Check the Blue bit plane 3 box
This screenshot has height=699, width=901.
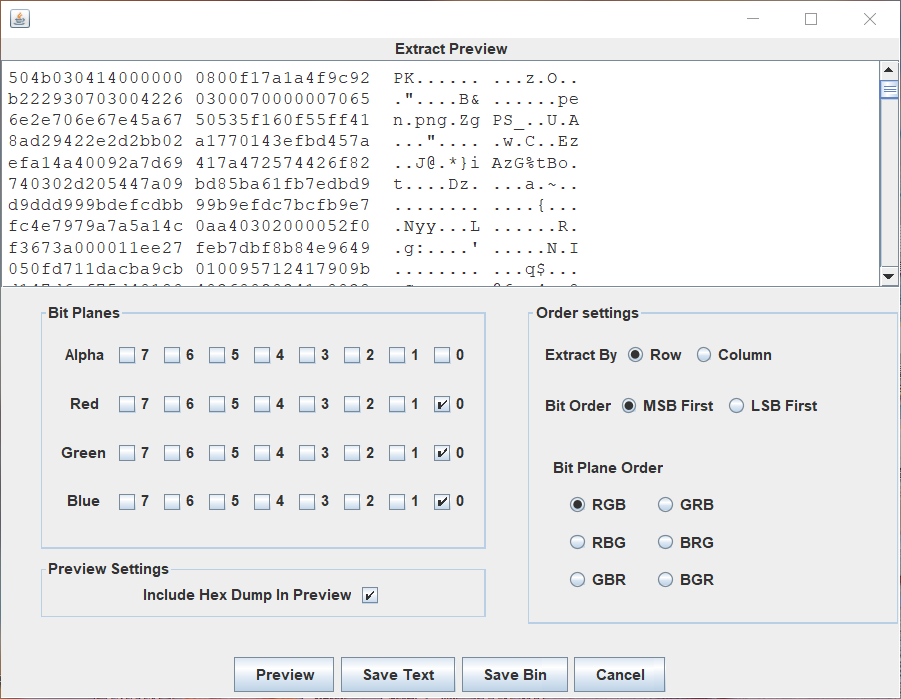(307, 501)
